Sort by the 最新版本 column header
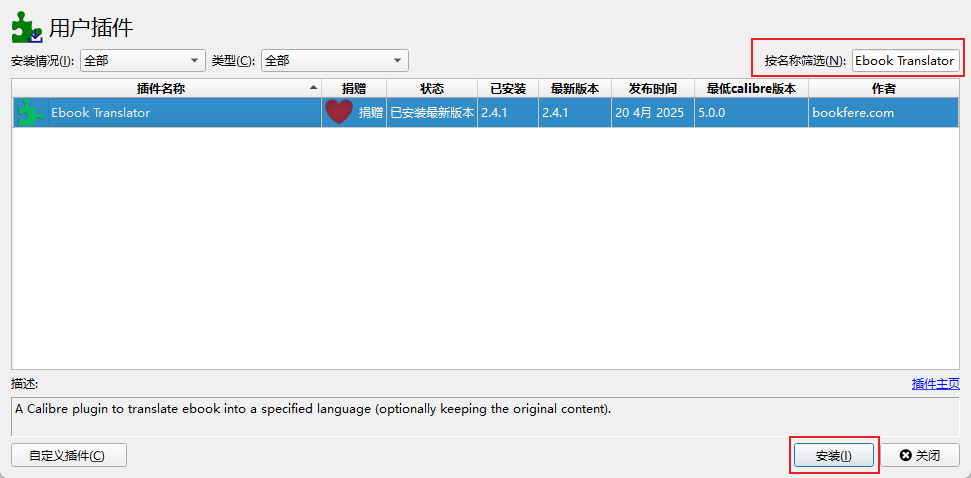 [573, 88]
